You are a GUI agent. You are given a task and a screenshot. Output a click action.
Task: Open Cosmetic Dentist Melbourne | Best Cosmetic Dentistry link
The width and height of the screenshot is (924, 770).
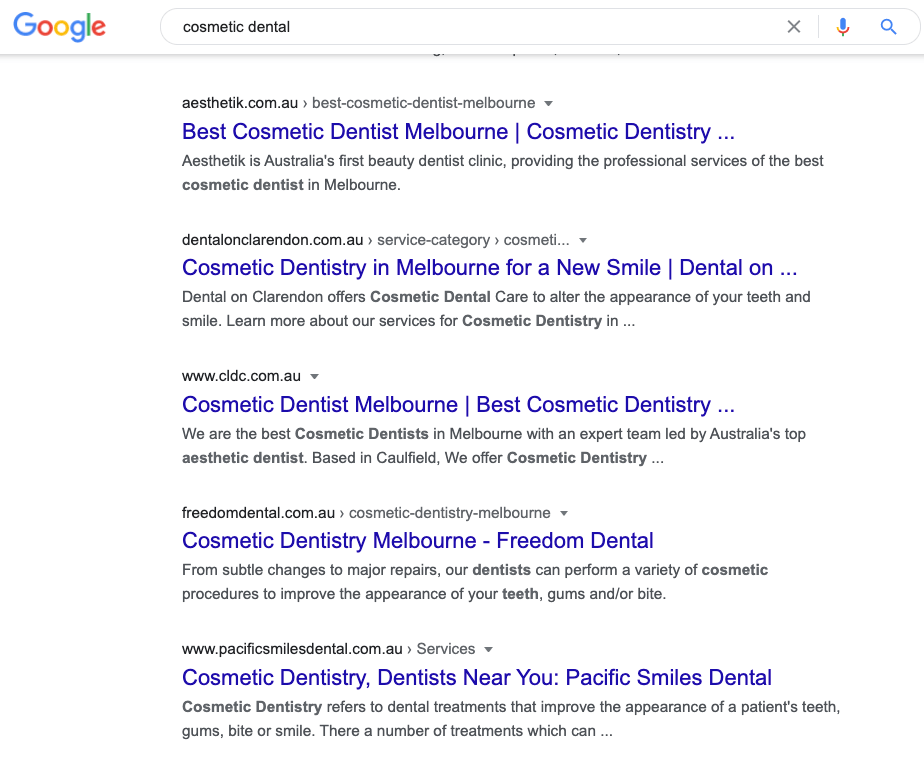pos(458,404)
